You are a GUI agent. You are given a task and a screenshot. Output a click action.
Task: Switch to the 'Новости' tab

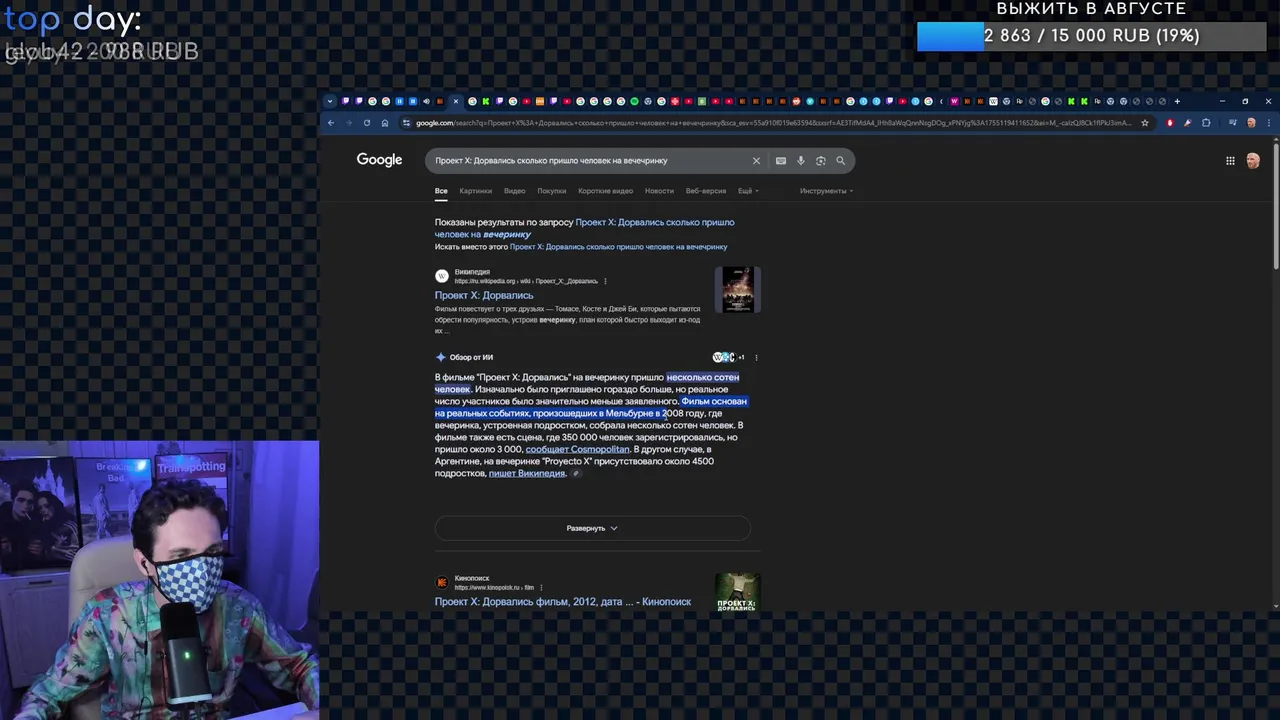tap(659, 191)
